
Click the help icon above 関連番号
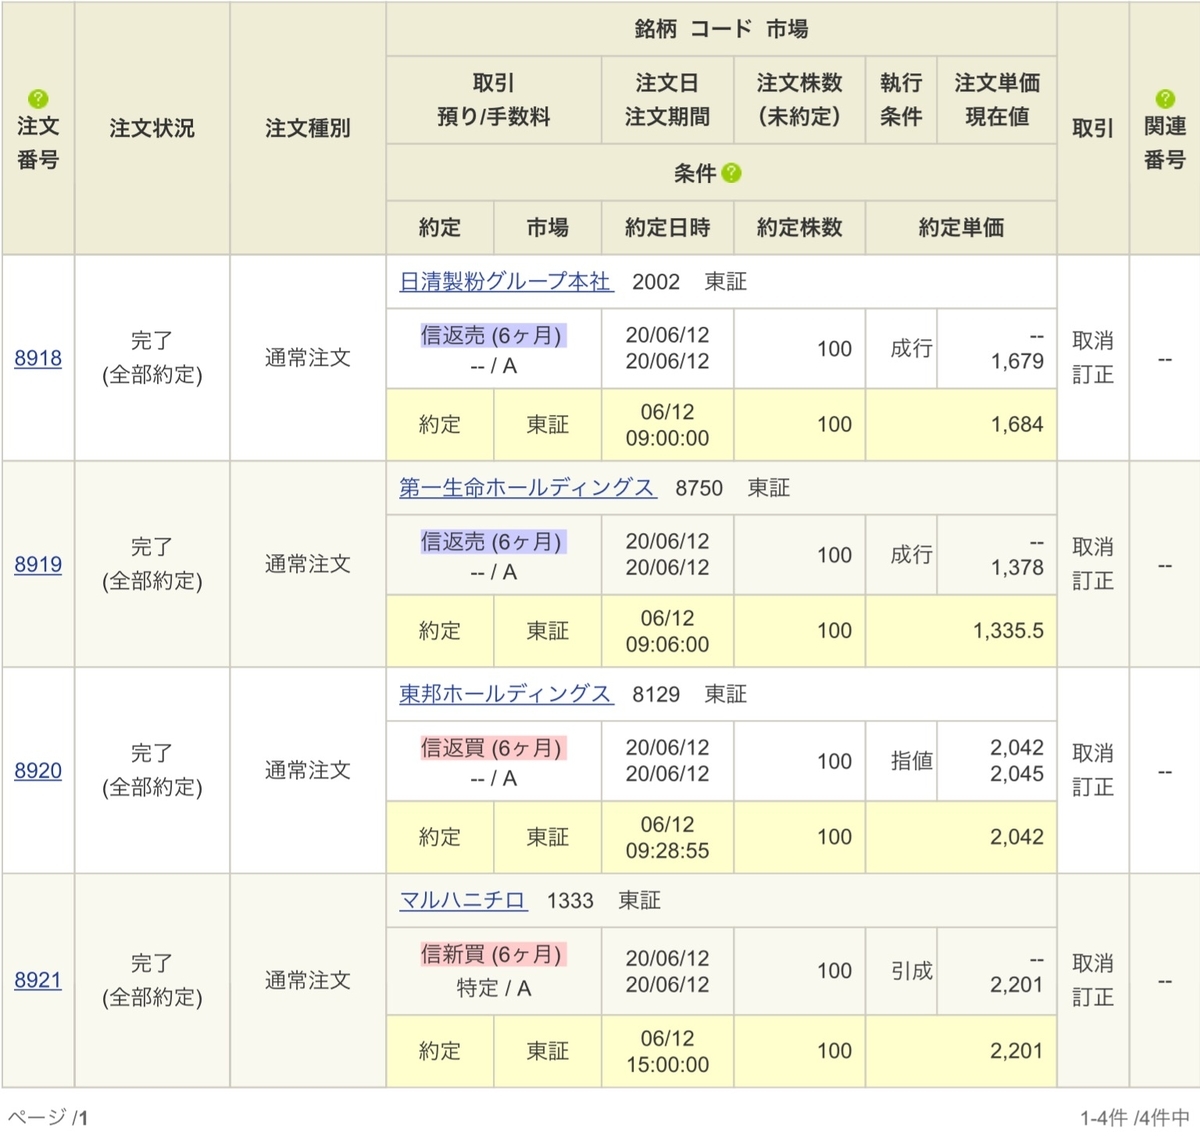click(x=1165, y=98)
